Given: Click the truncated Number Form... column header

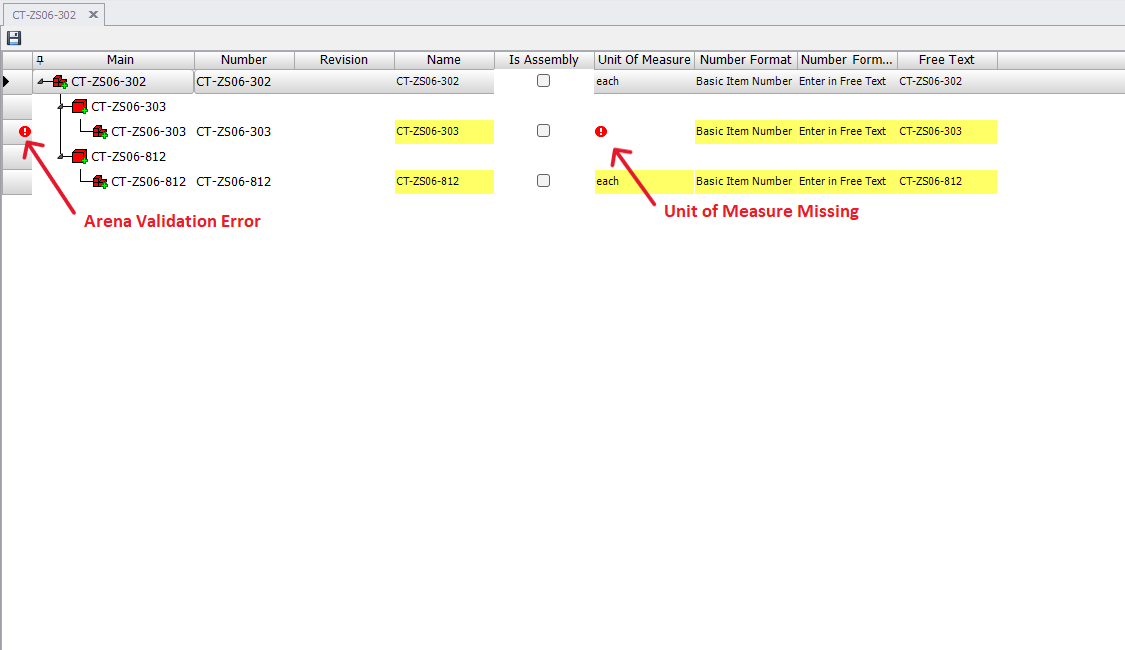Looking at the screenshot, I should [x=847, y=60].
